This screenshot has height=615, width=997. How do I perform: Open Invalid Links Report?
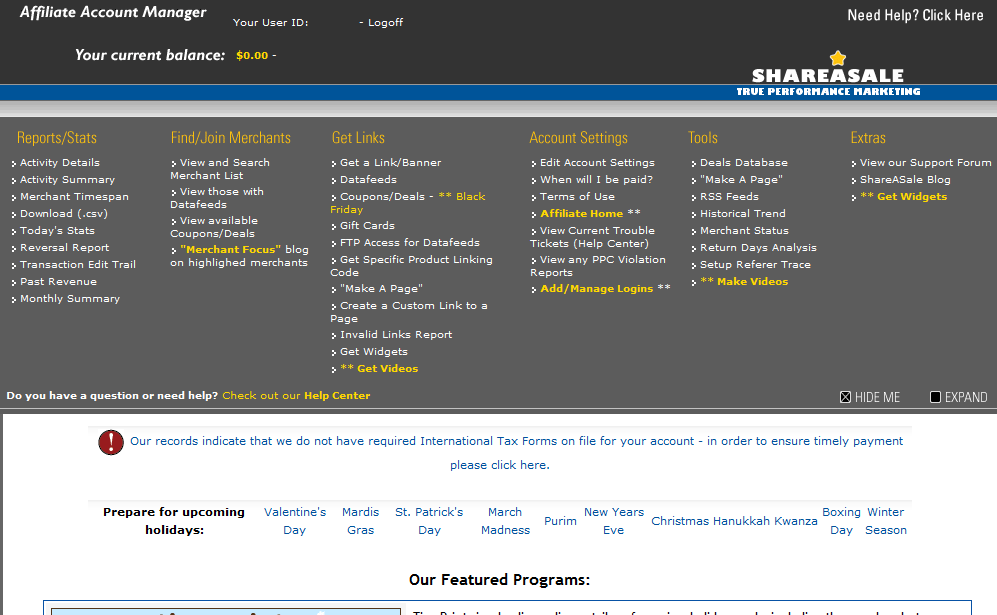396,335
